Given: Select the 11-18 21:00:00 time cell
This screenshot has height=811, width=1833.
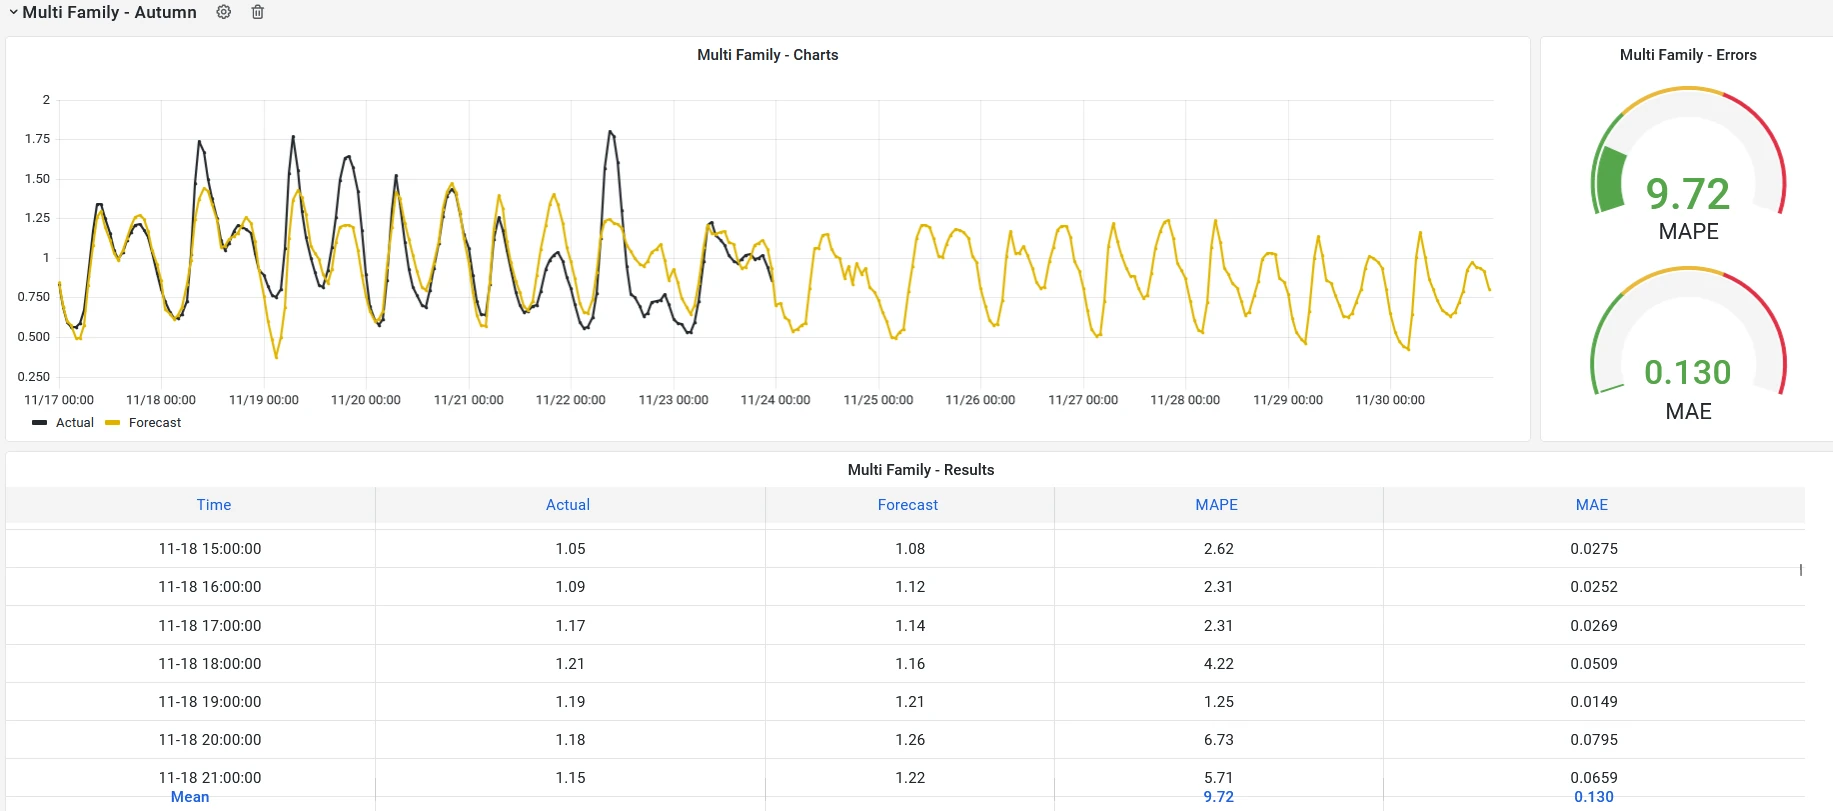Looking at the screenshot, I should [210, 778].
